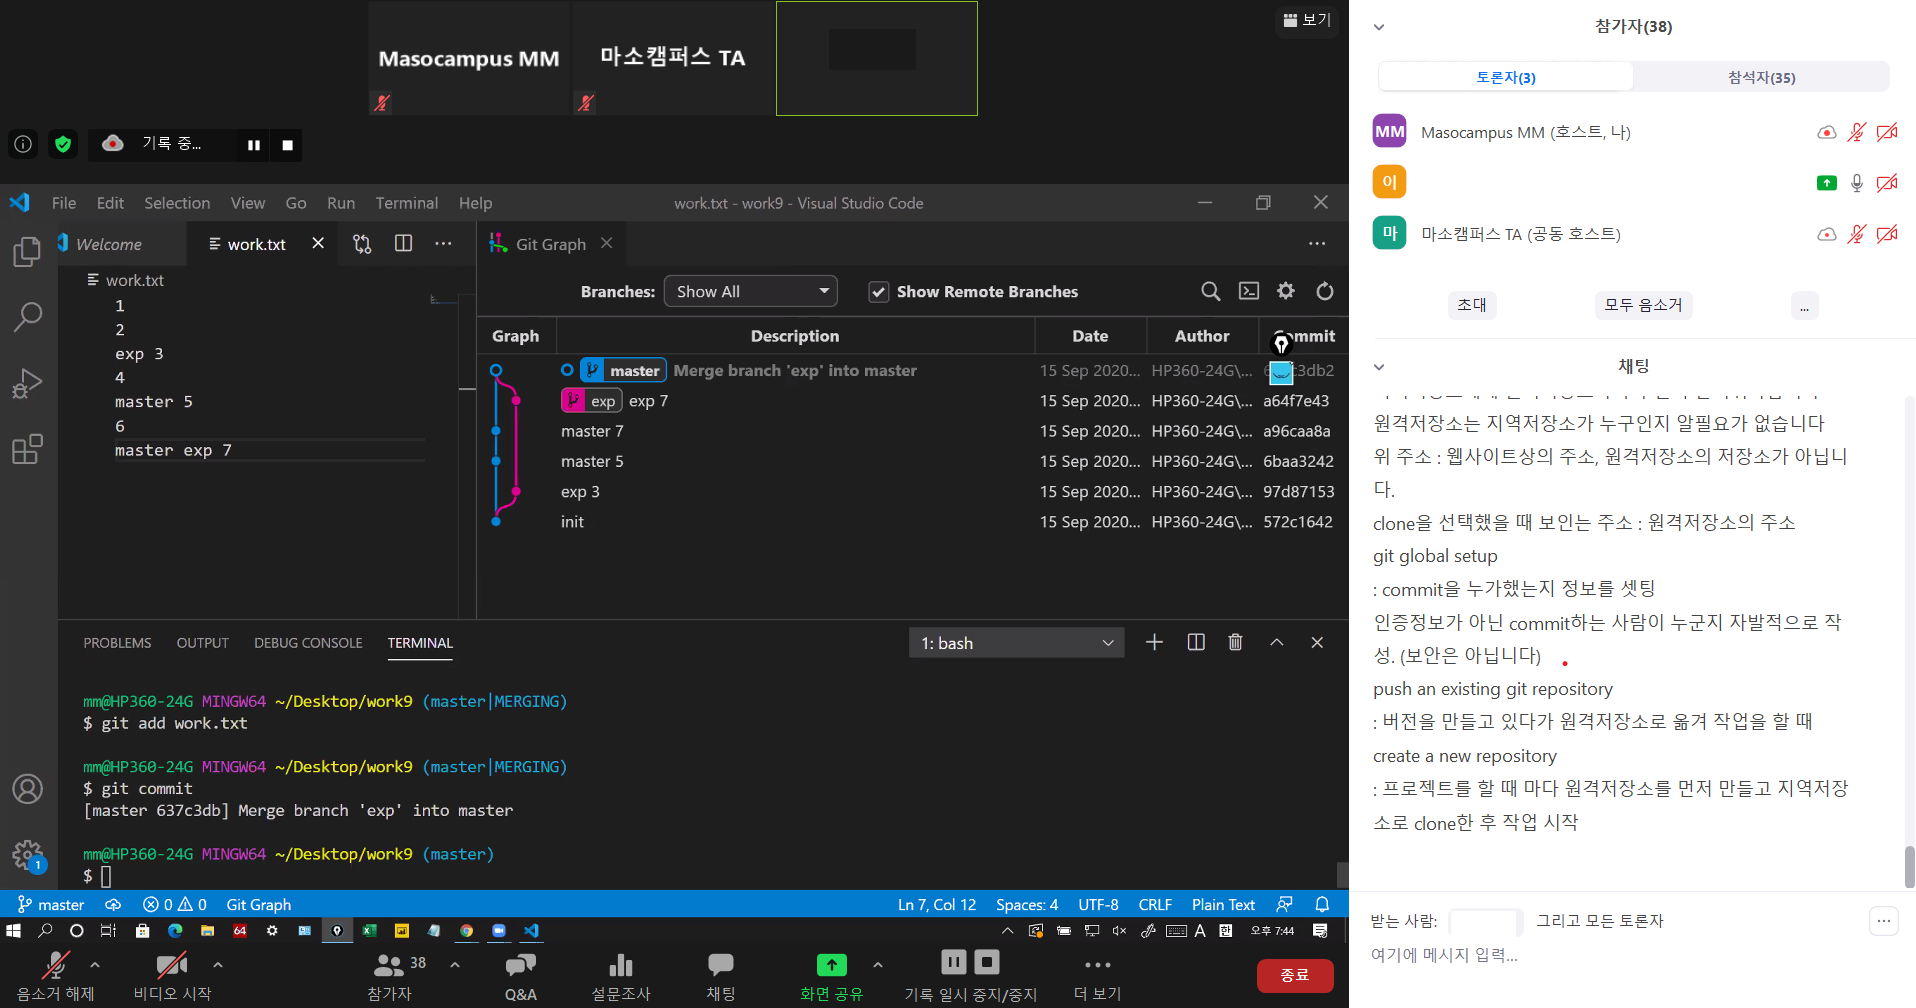Open terminal shell selector '1: bash'
The width and height of the screenshot is (1916, 1008).
pyautogui.click(x=1016, y=643)
